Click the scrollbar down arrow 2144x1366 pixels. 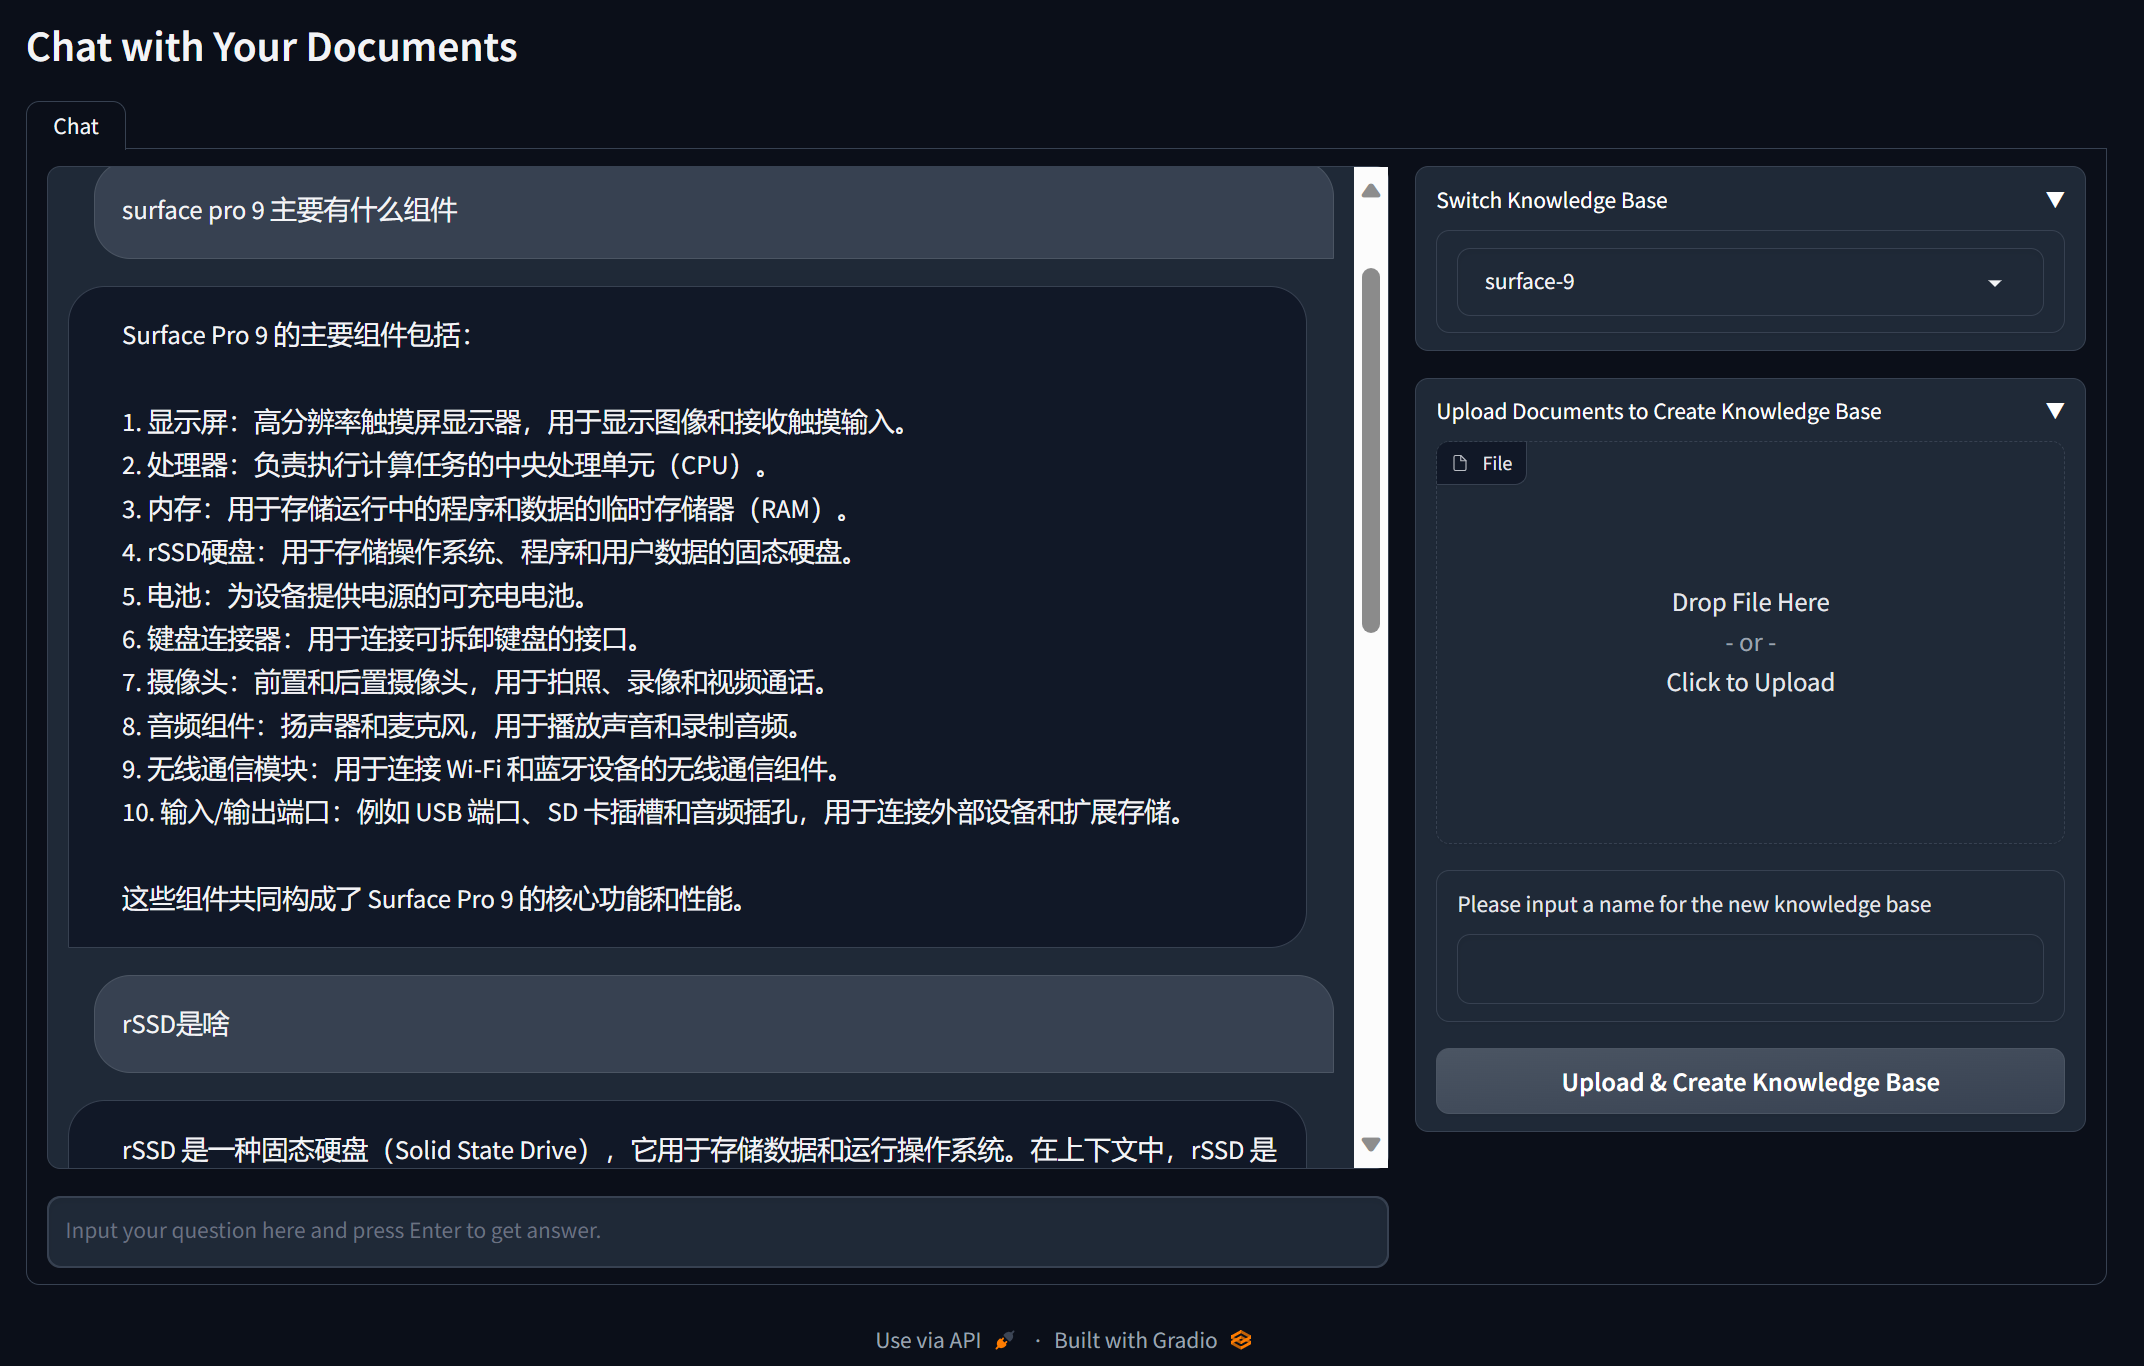(1371, 1144)
